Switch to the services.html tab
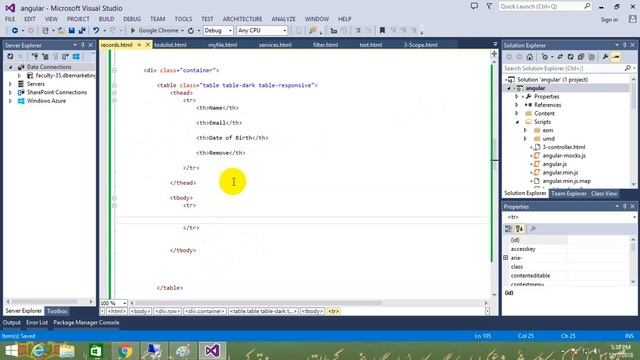The width and height of the screenshot is (640, 360). point(275,45)
